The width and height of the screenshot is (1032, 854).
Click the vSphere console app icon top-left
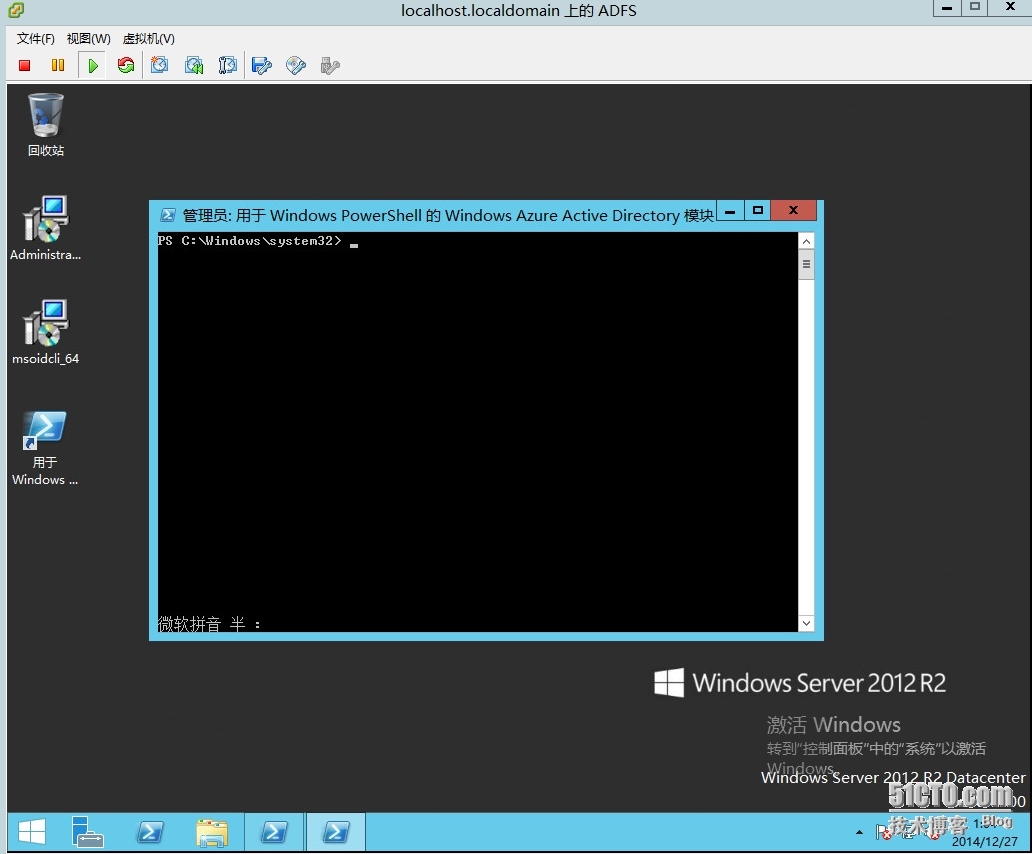point(15,10)
